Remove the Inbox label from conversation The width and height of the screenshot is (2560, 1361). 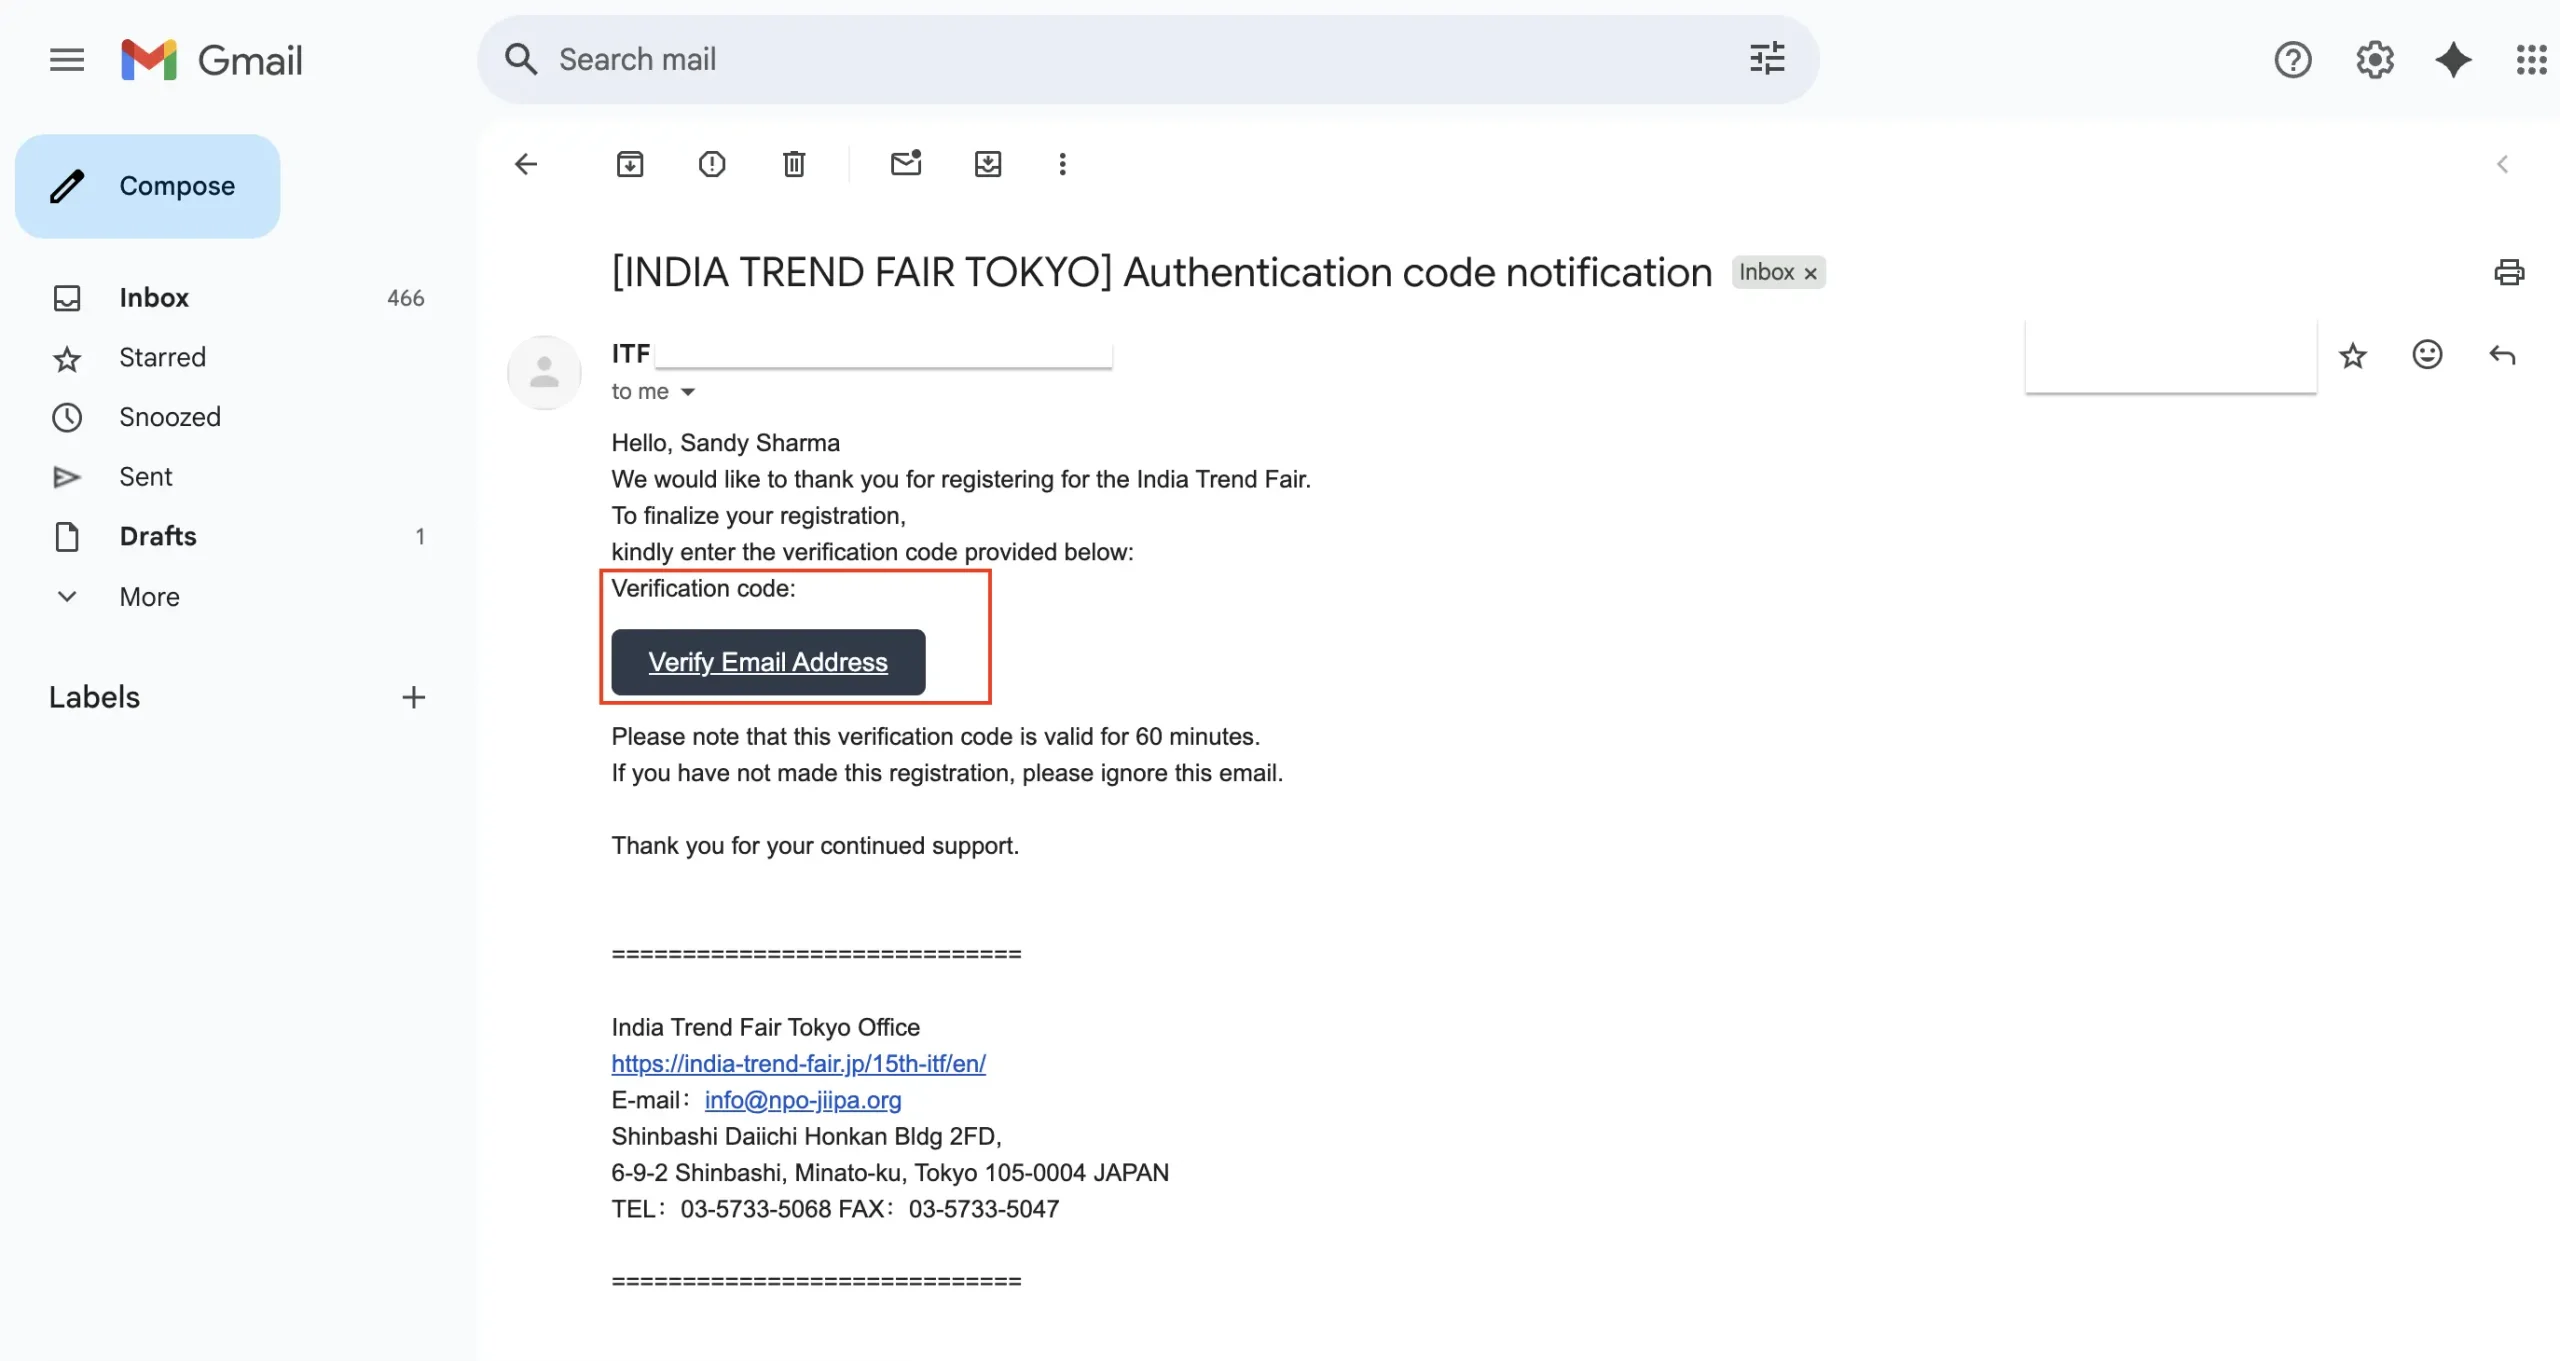coord(1810,273)
